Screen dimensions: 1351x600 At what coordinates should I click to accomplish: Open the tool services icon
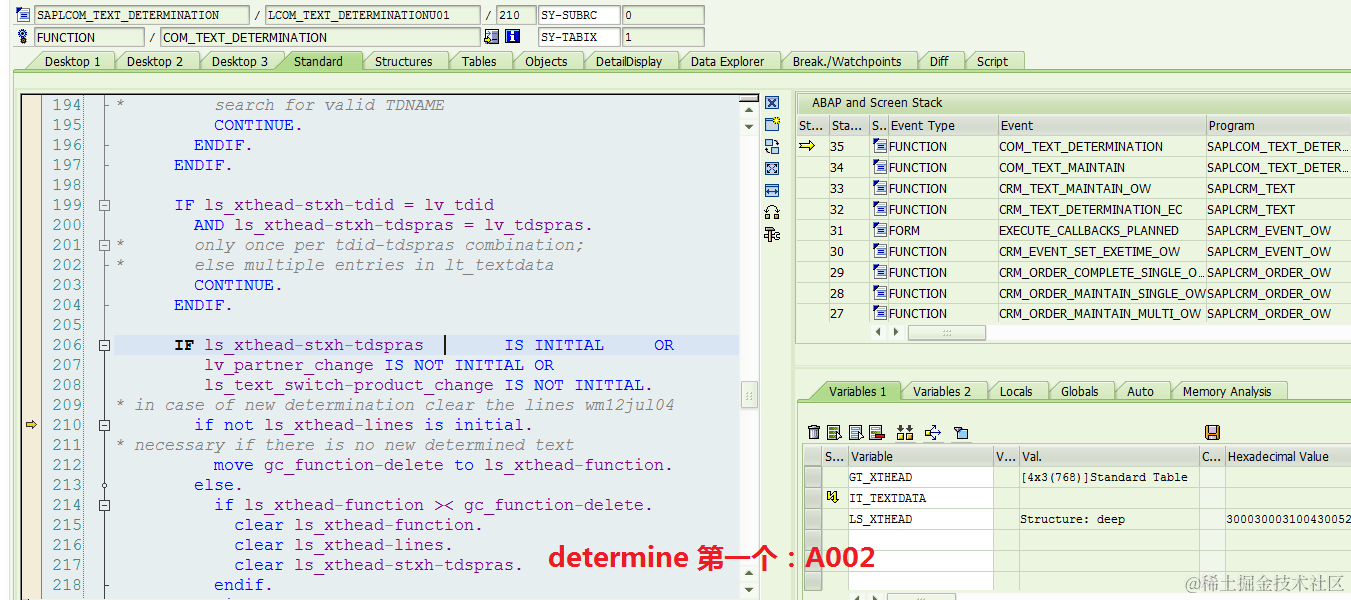pos(772,234)
